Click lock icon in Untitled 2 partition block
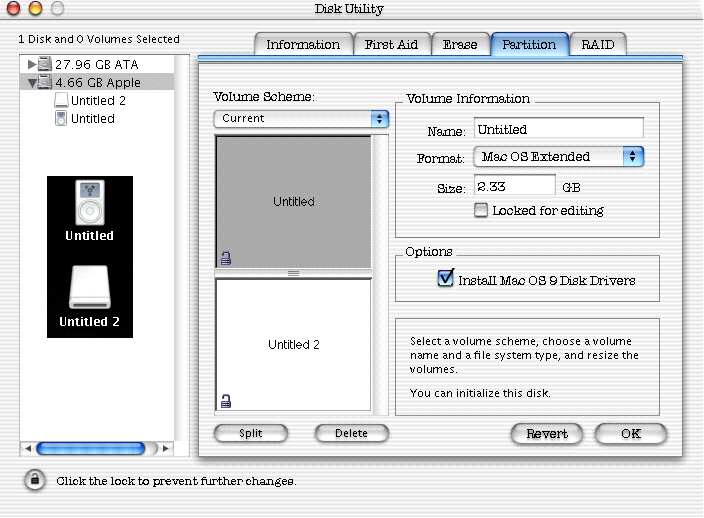This screenshot has height=518, width=704. [x=225, y=401]
